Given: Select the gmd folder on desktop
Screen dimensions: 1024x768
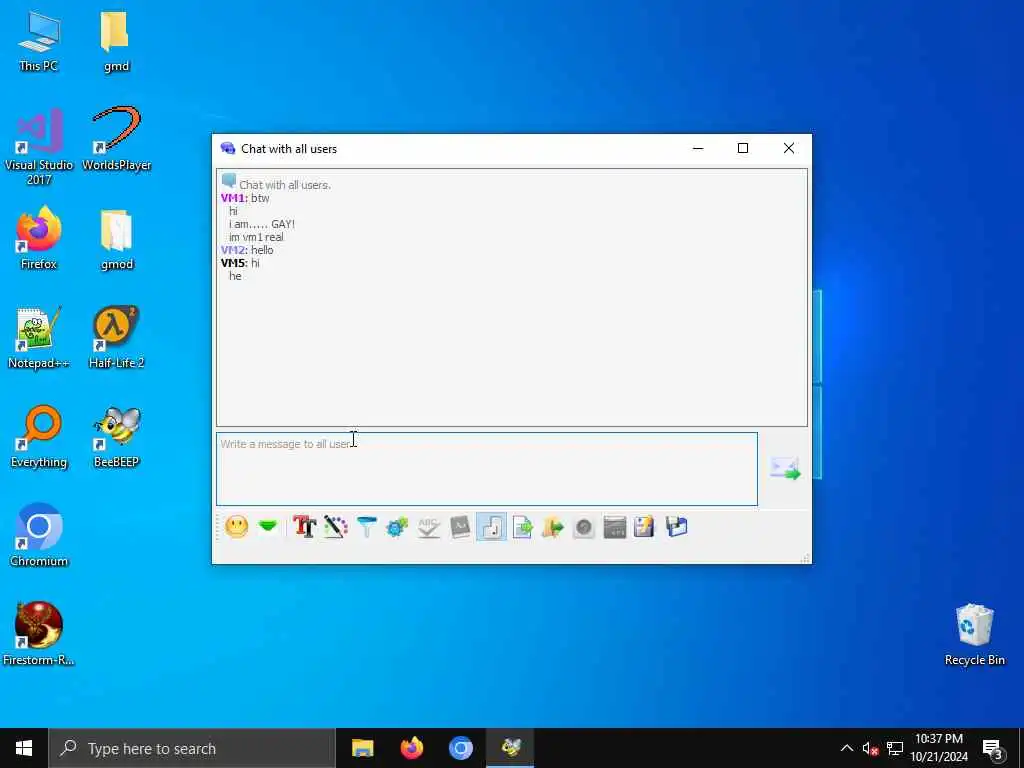Looking at the screenshot, I should [x=116, y=40].
